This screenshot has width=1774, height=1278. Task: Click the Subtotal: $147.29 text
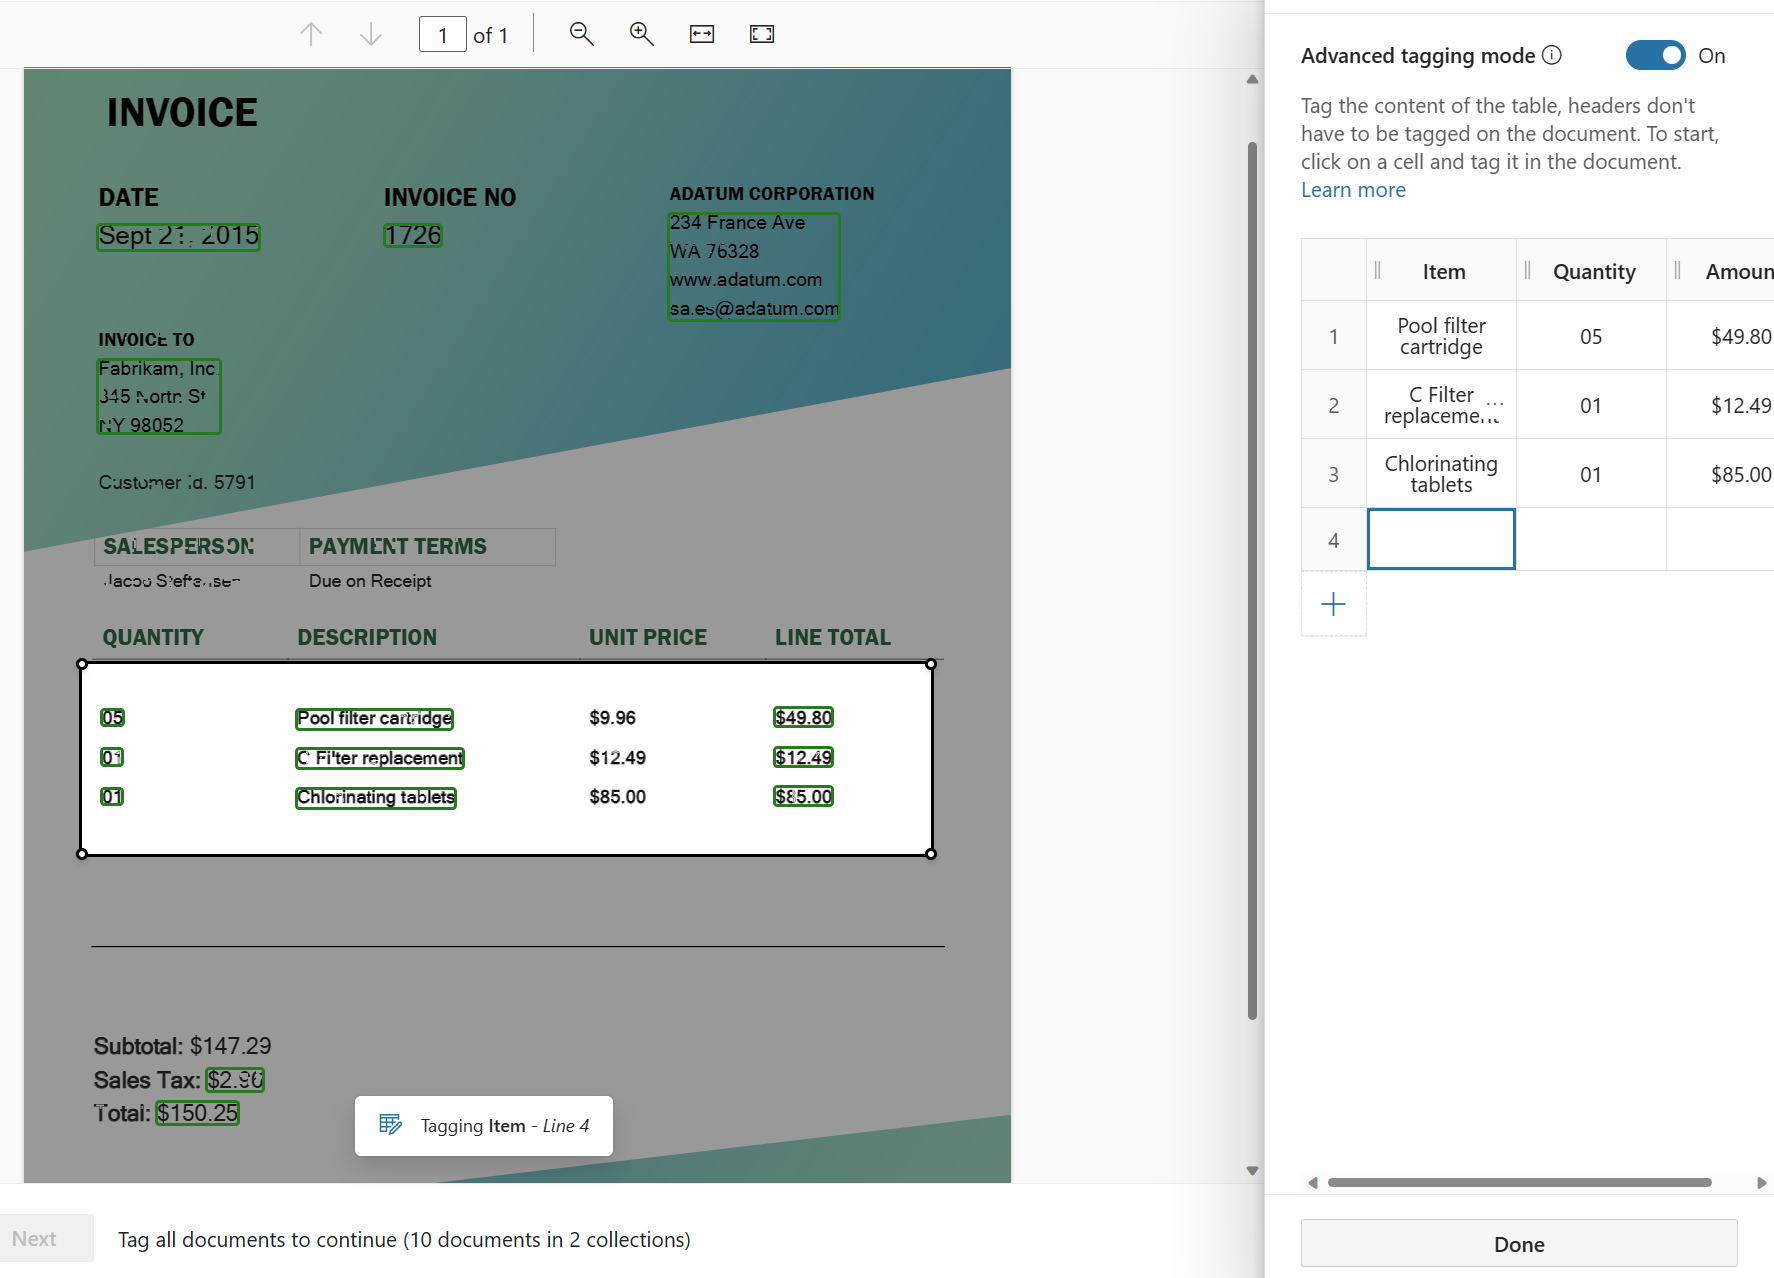[182, 1046]
